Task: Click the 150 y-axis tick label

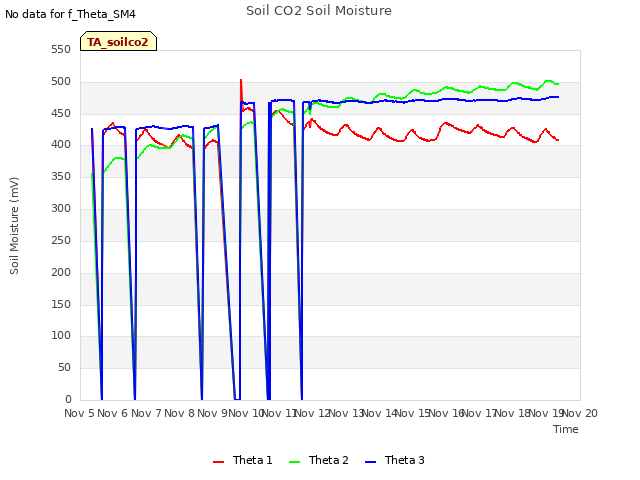Action: (x=61, y=304)
